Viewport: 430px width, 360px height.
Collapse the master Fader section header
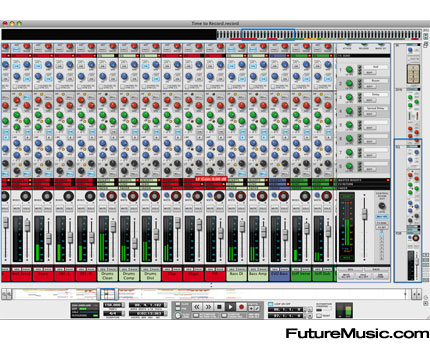[x=363, y=188]
